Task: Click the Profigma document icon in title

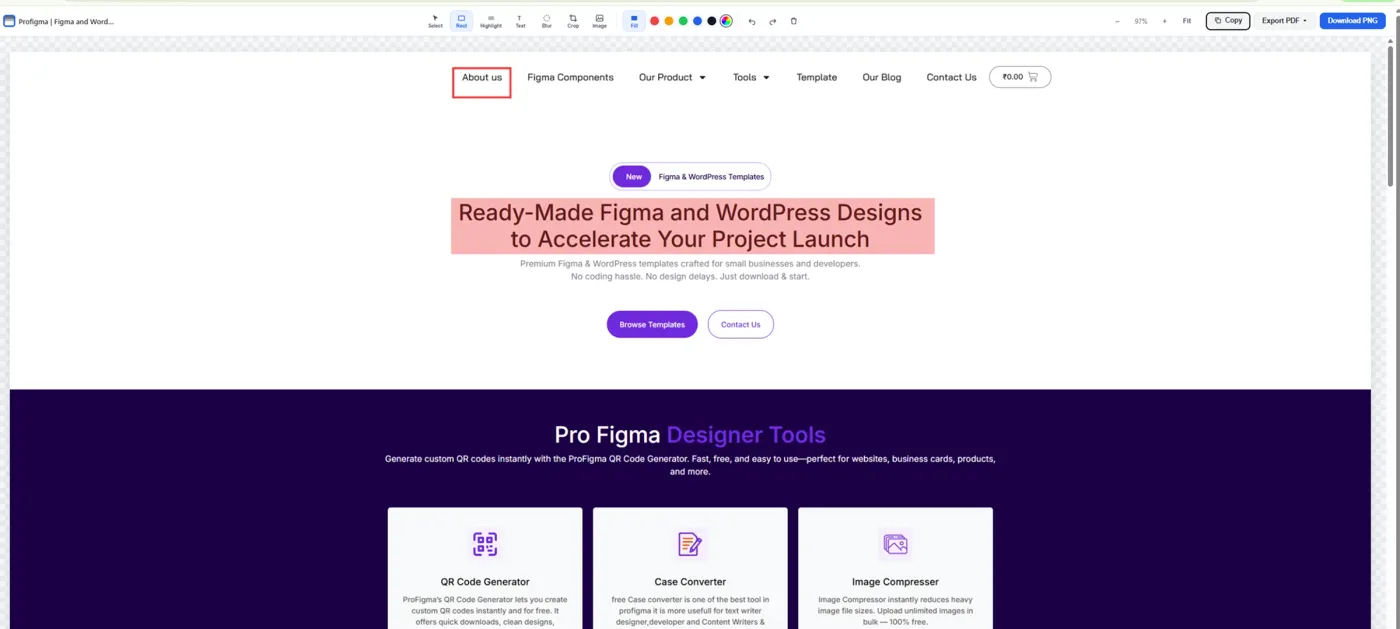Action: click(x=9, y=21)
